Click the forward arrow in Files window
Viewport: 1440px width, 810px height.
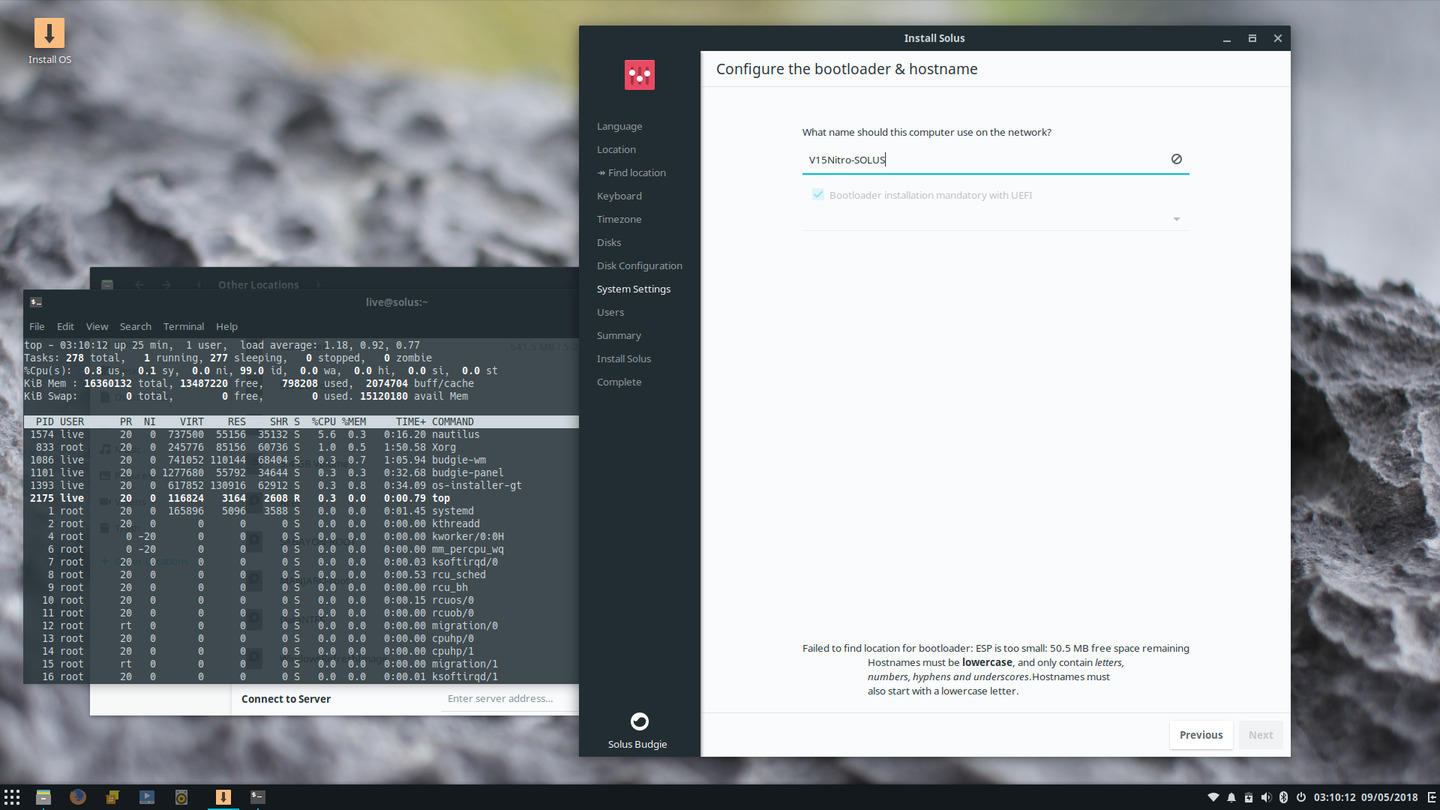(166, 285)
